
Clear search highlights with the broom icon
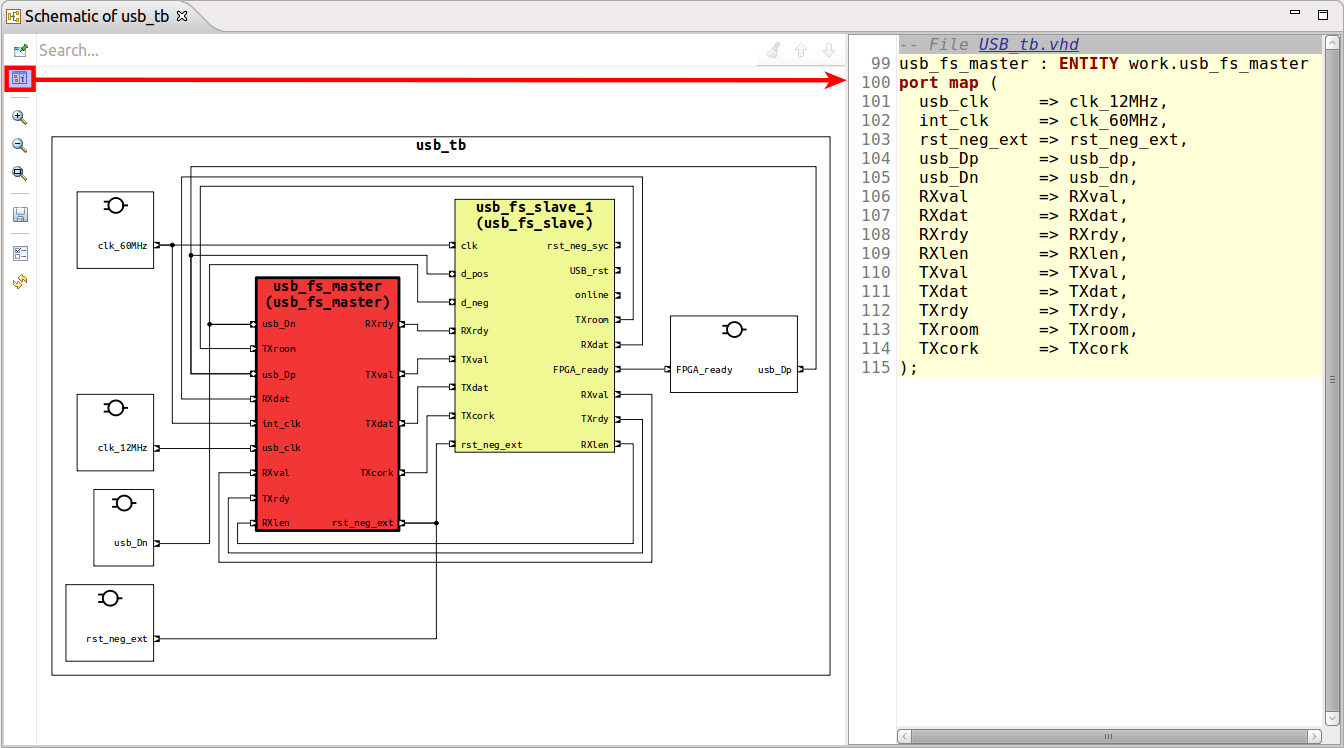click(x=771, y=49)
